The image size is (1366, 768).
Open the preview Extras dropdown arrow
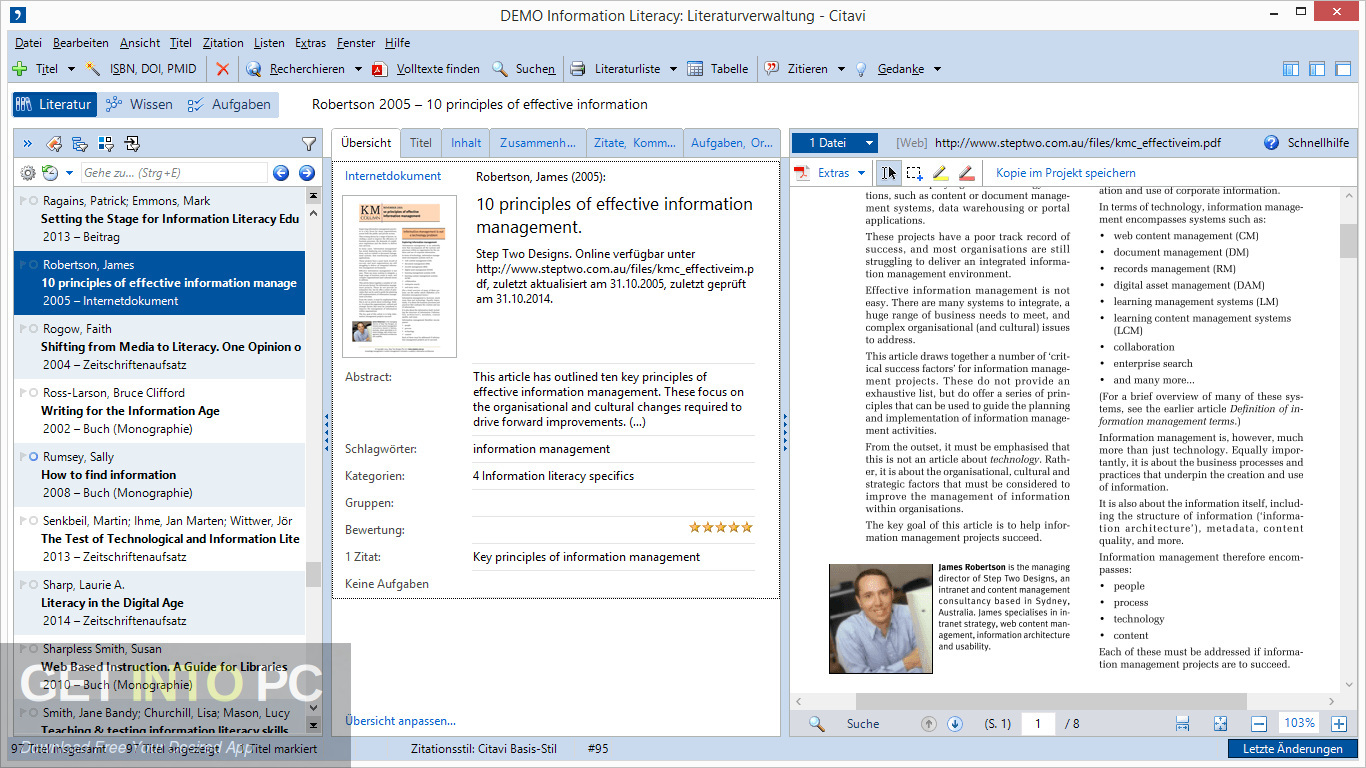pyautogui.click(x=862, y=173)
